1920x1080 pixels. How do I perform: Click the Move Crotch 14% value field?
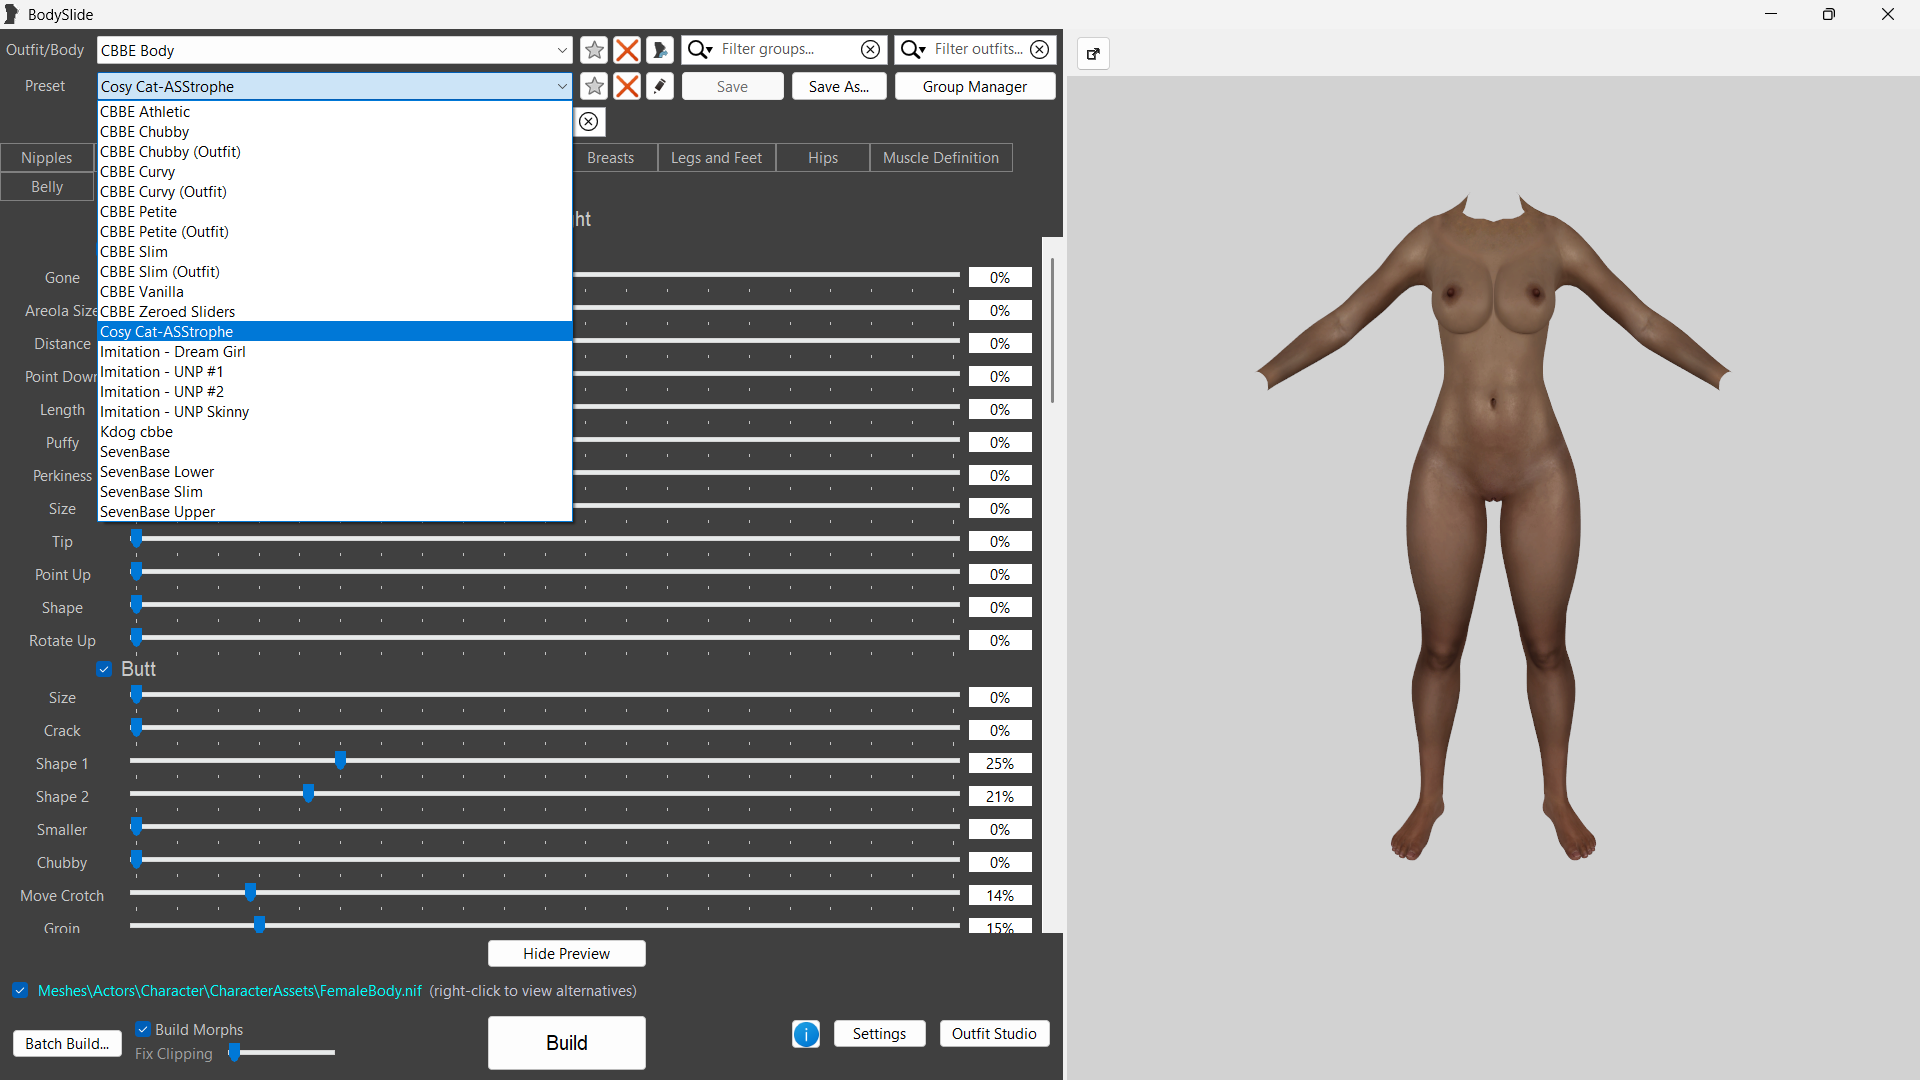tap(1000, 896)
